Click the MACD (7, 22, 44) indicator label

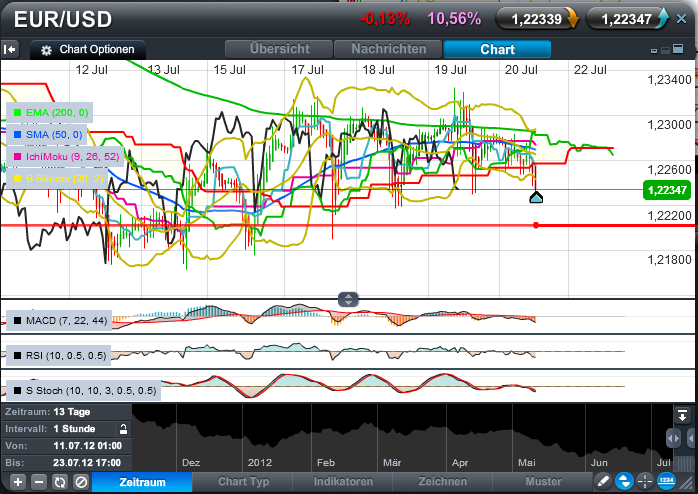(x=59, y=321)
